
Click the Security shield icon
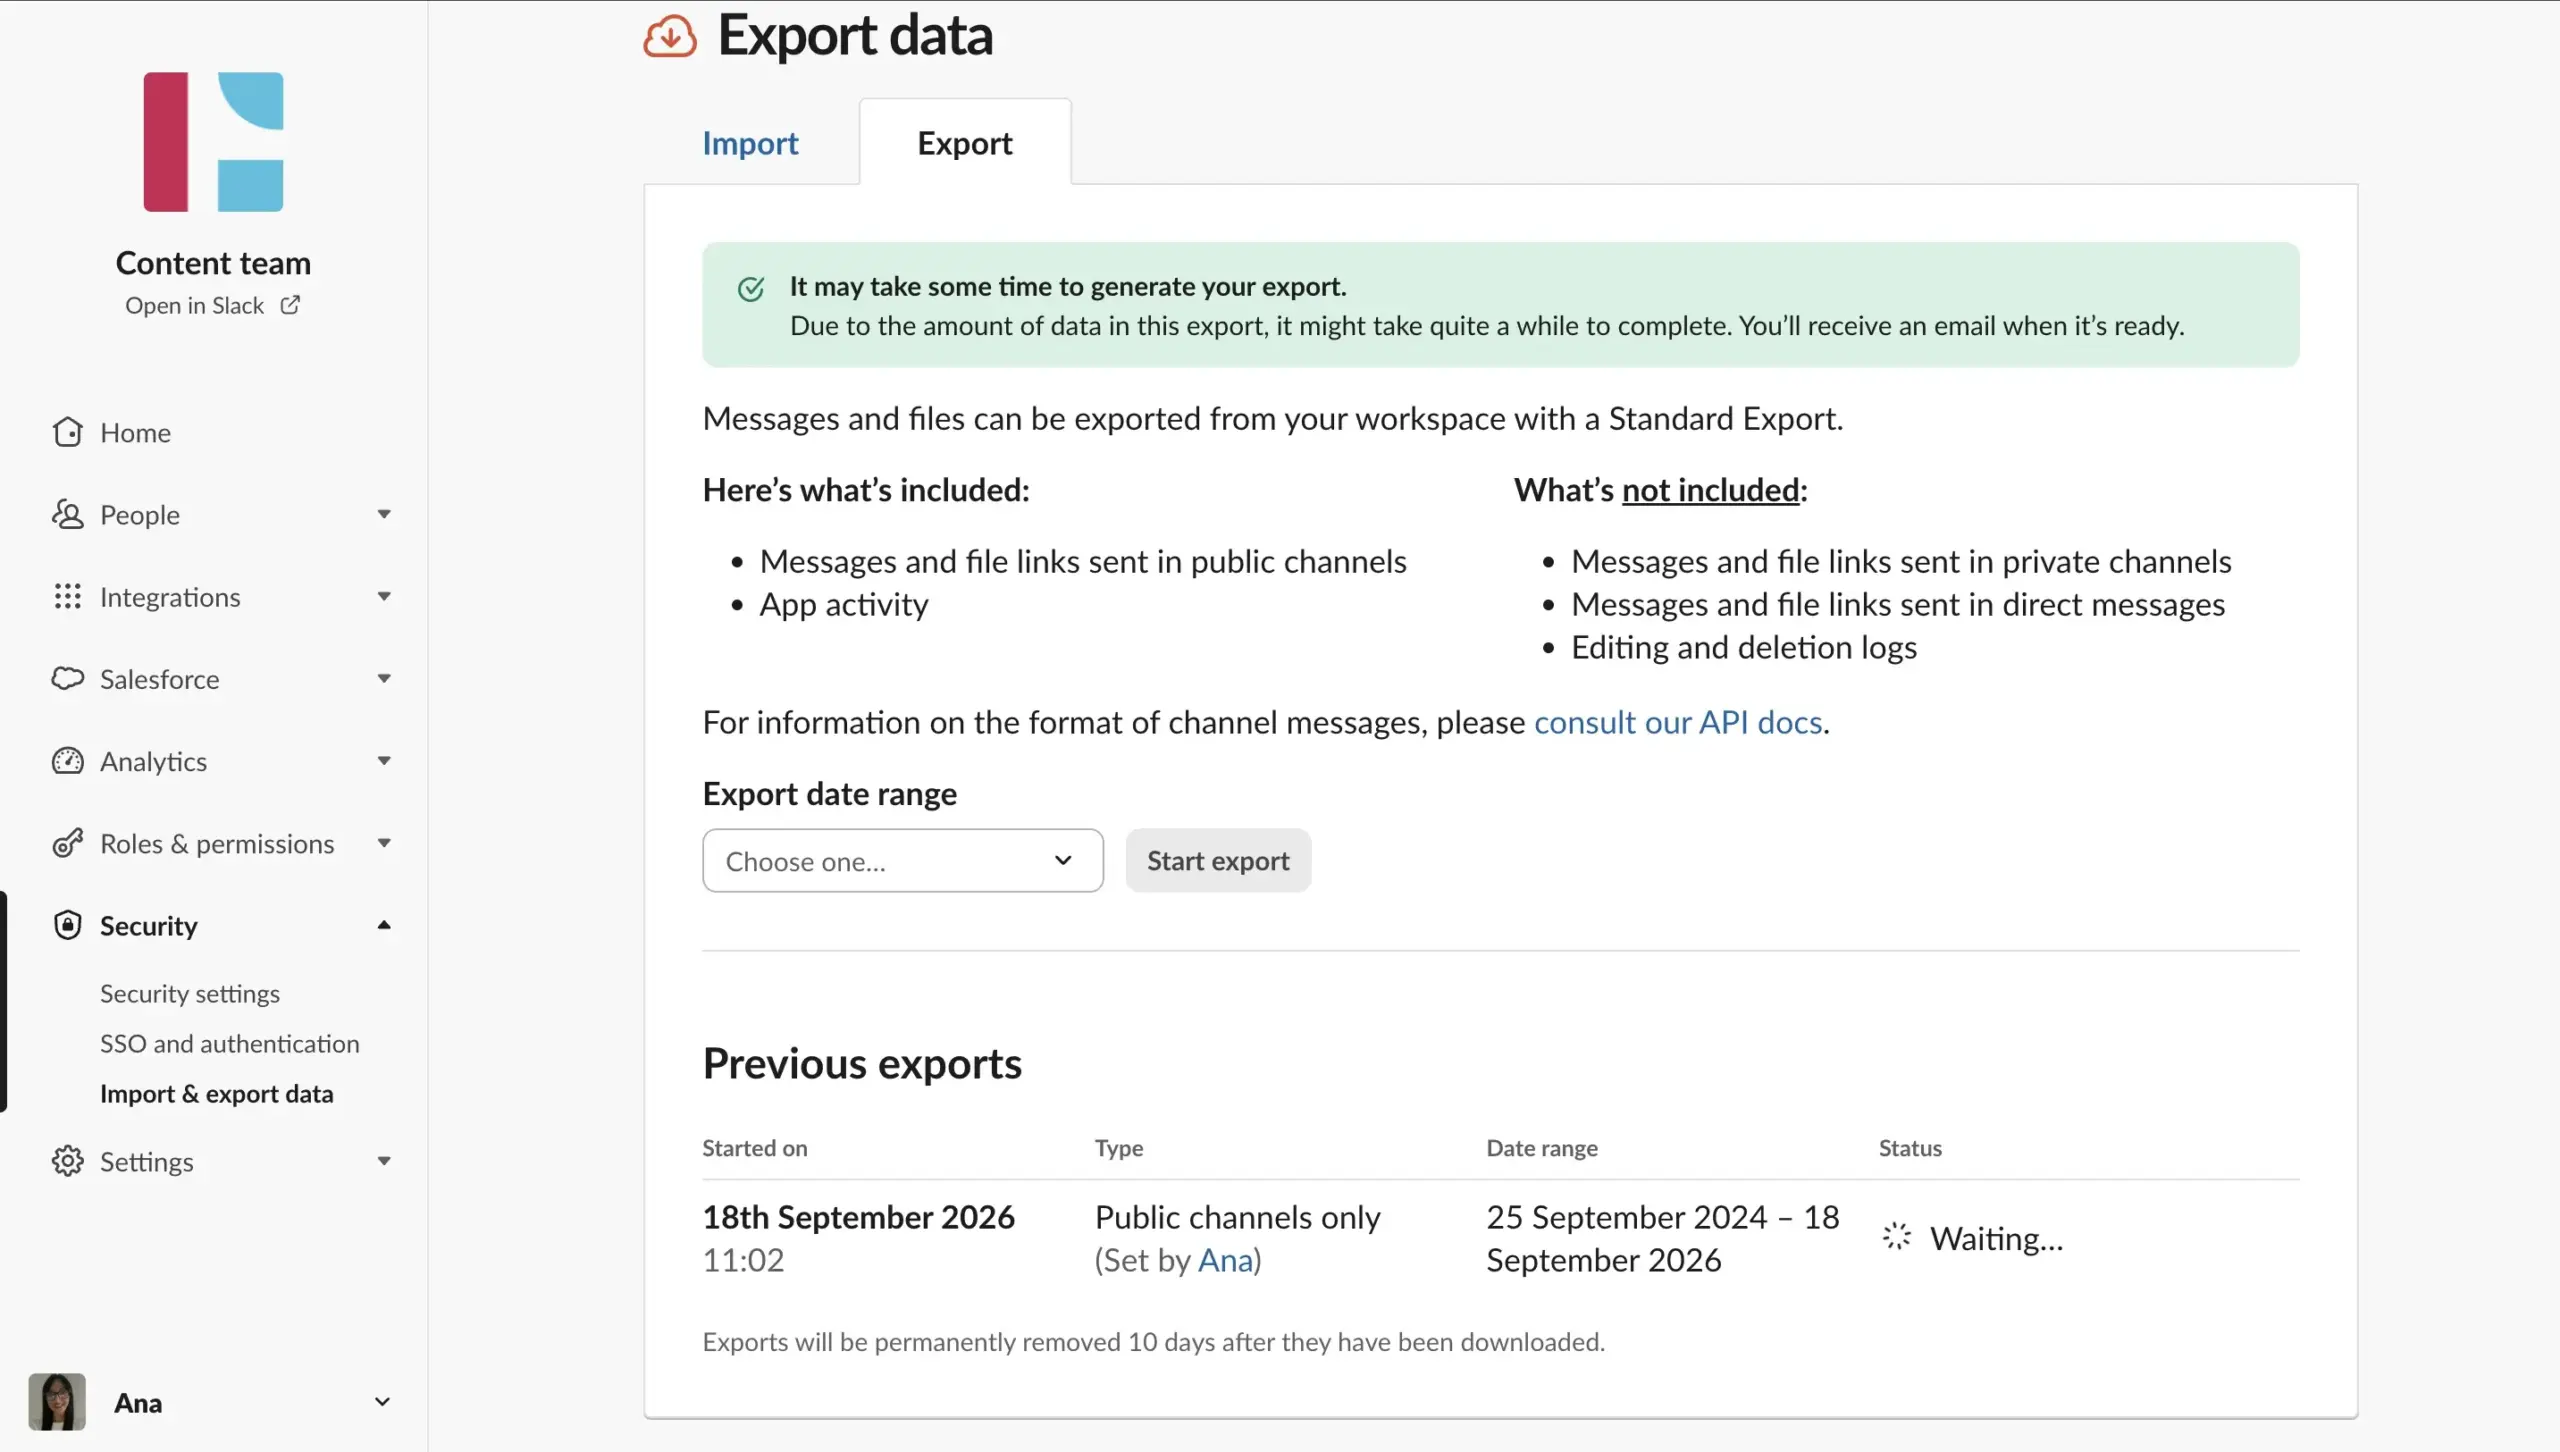(x=68, y=925)
